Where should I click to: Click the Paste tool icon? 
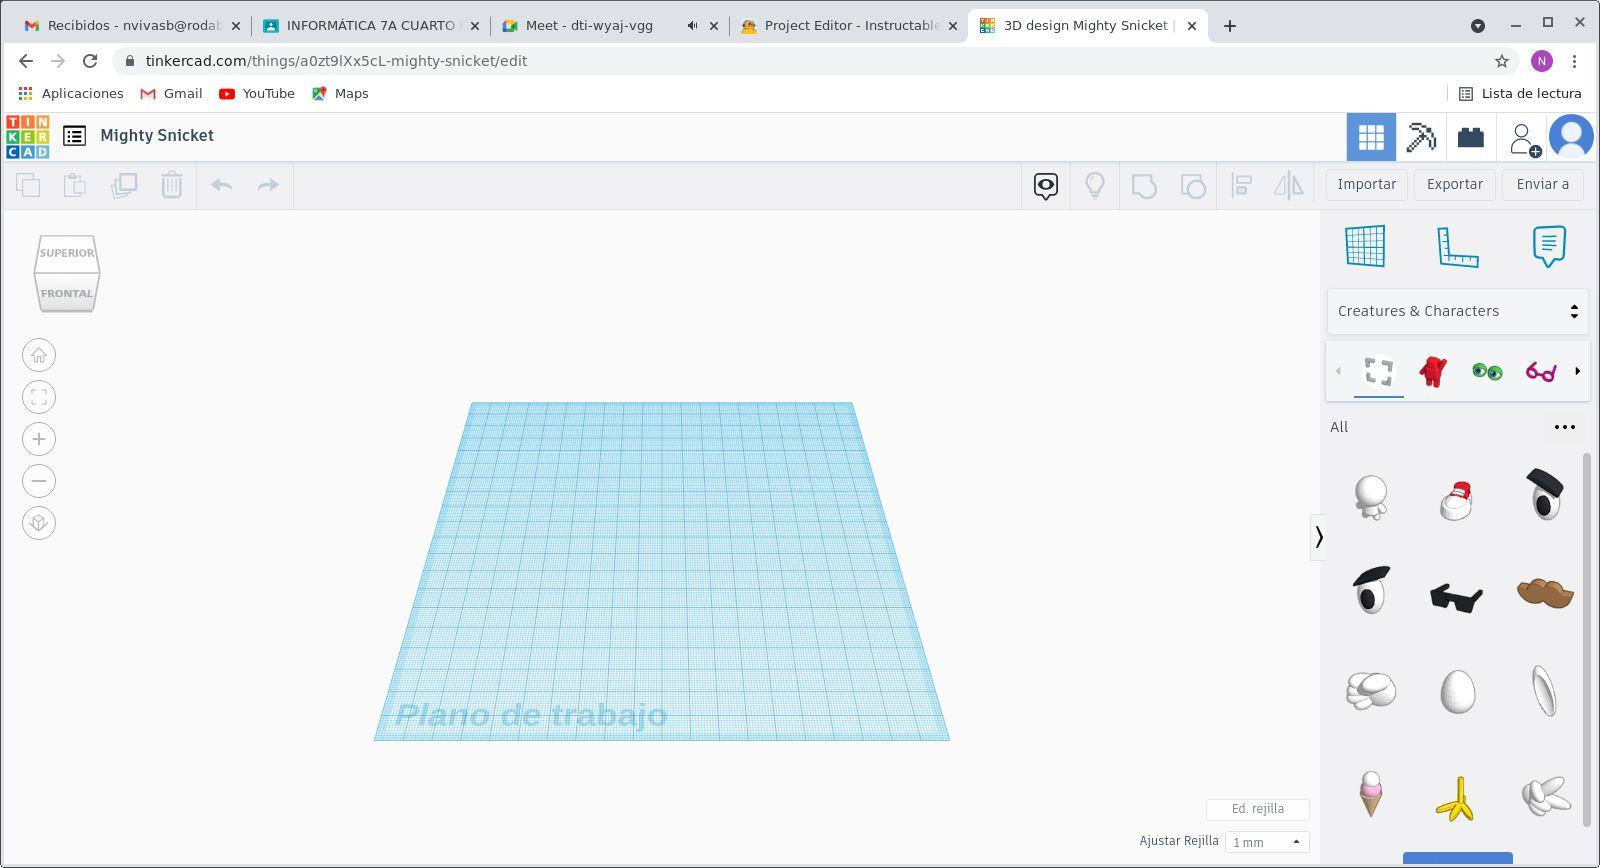[75, 185]
